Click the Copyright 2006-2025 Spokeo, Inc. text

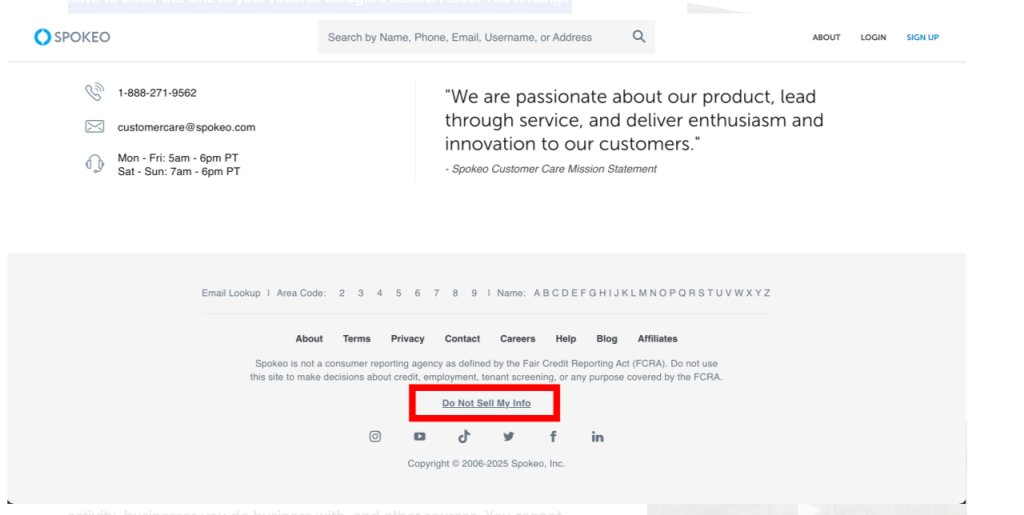pos(486,463)
